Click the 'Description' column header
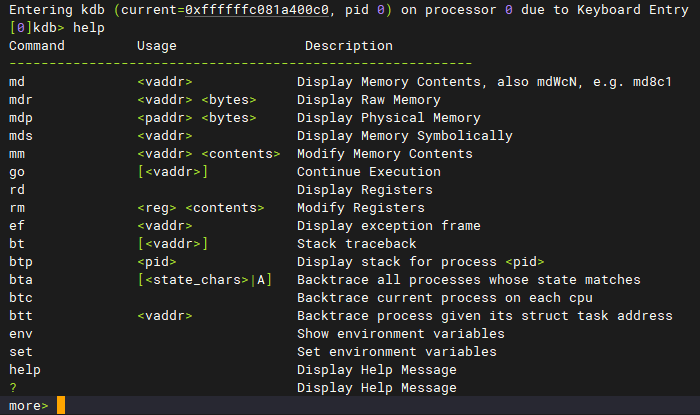700x415 pixels. coord(349,45)
